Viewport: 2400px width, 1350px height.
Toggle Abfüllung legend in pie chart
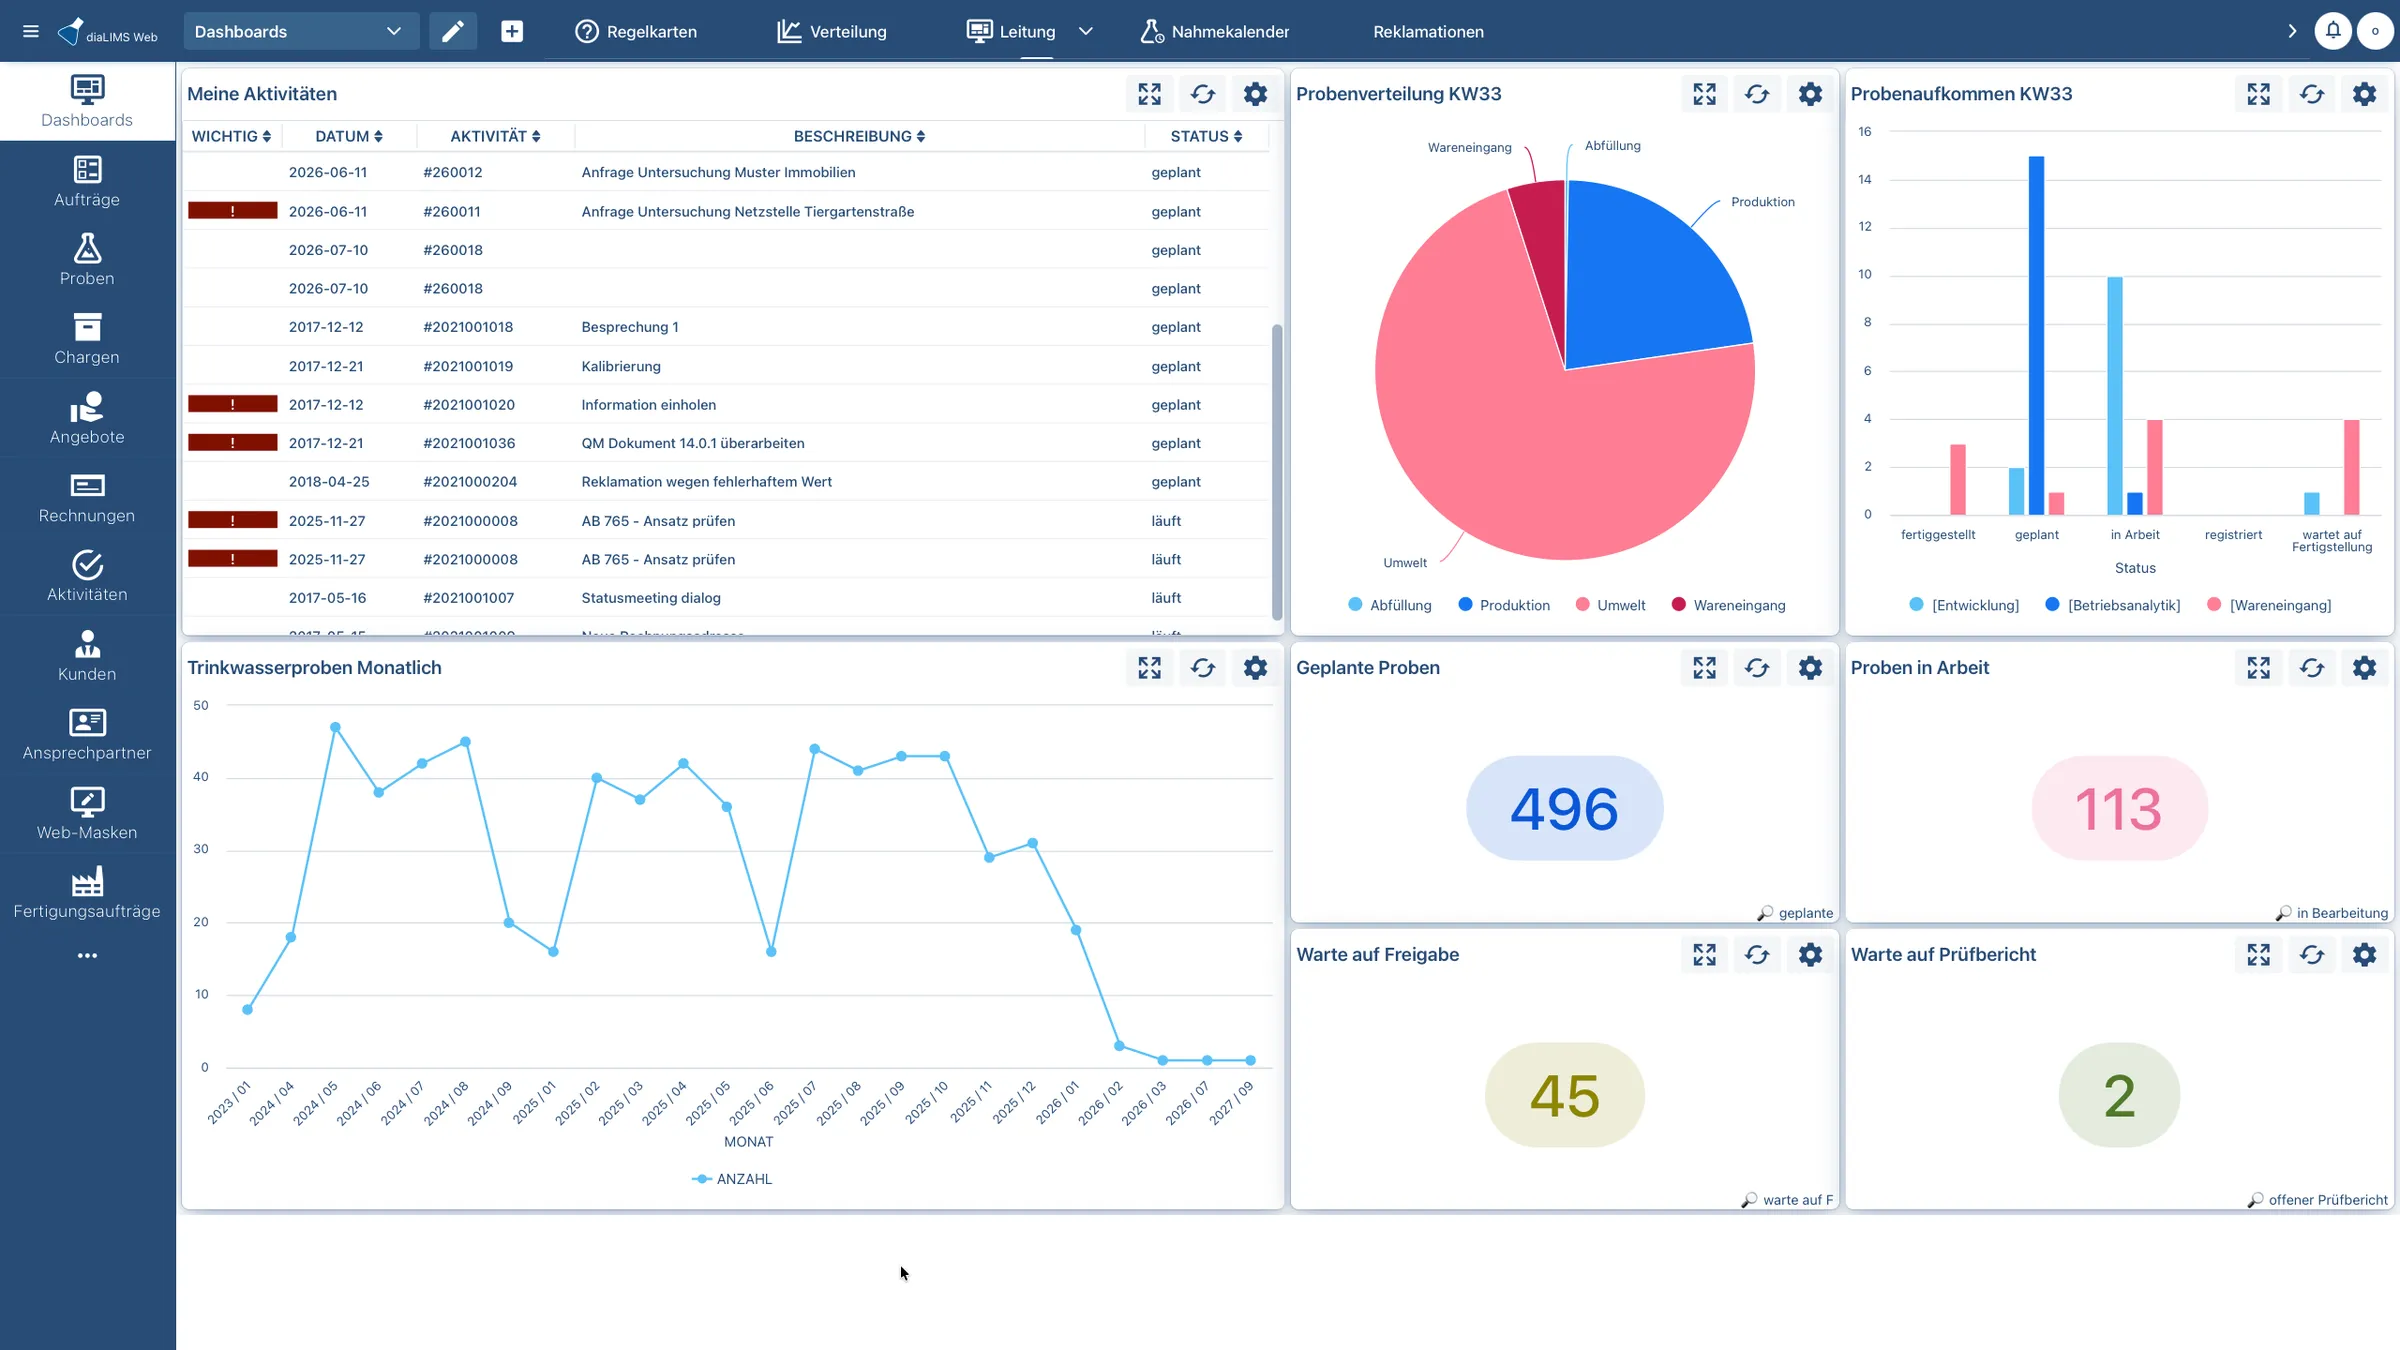pos(1390,605)
